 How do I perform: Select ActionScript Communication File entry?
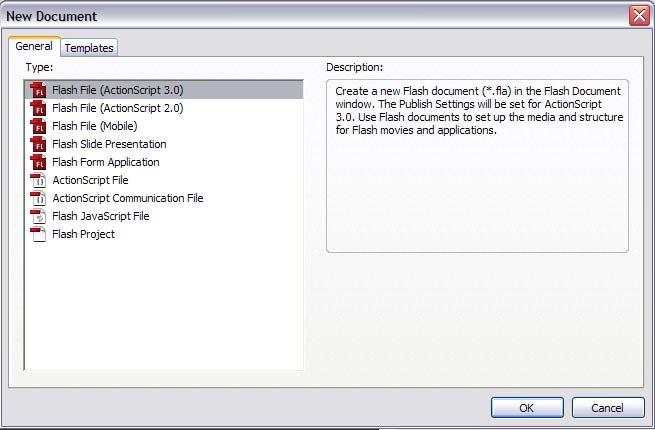pyautogui.click(x=128, y=198)
